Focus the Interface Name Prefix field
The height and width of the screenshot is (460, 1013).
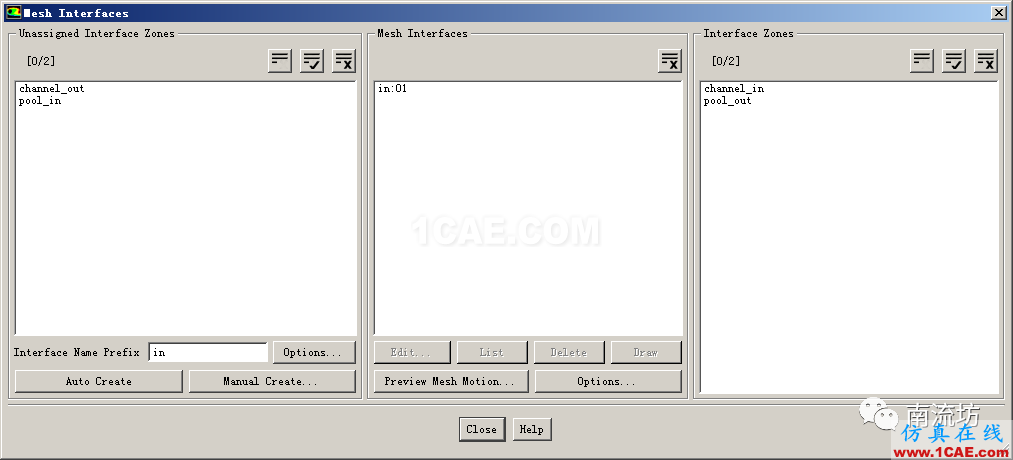click(208, 352)
